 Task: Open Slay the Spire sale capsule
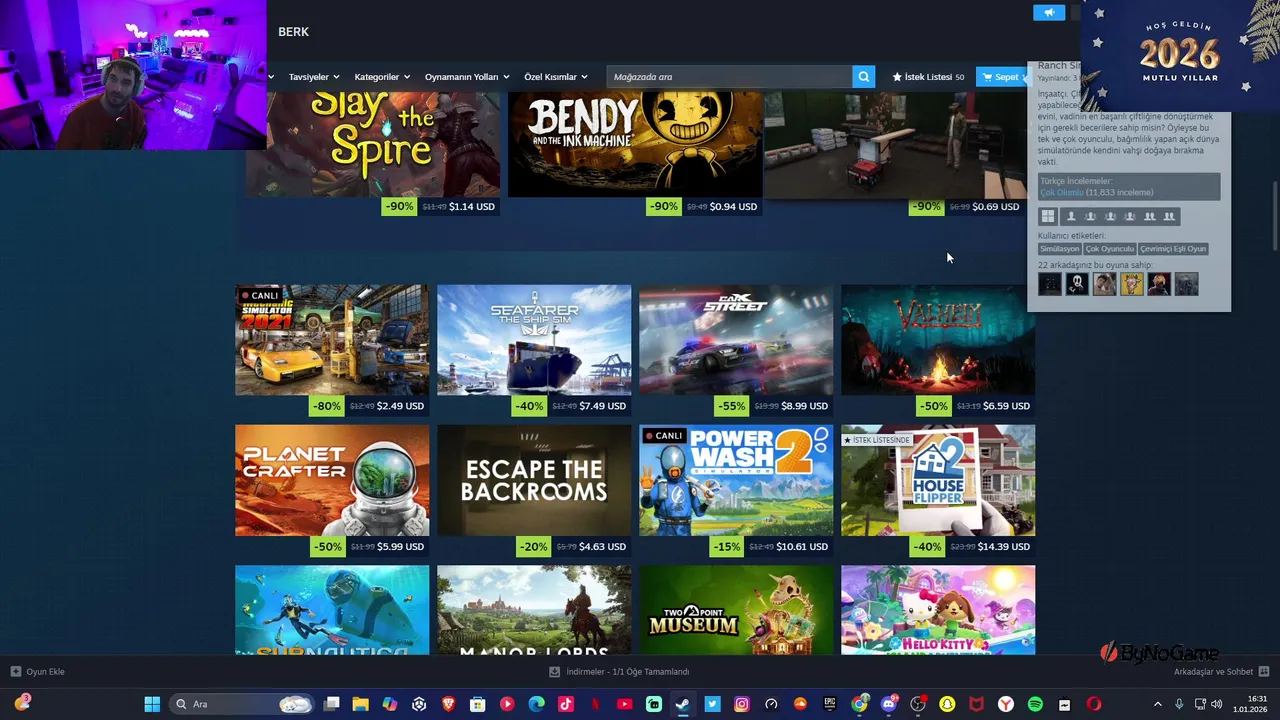pyautogui.click(x=373, y=144)
